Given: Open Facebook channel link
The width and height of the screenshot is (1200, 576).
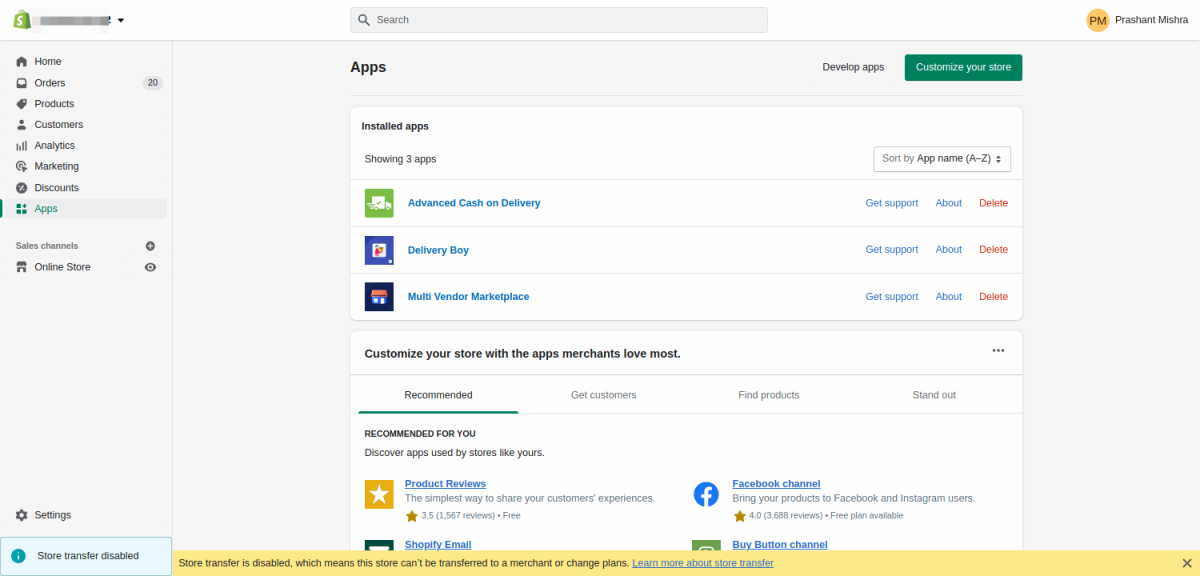Looking at the screenshot, I should 776,484.
